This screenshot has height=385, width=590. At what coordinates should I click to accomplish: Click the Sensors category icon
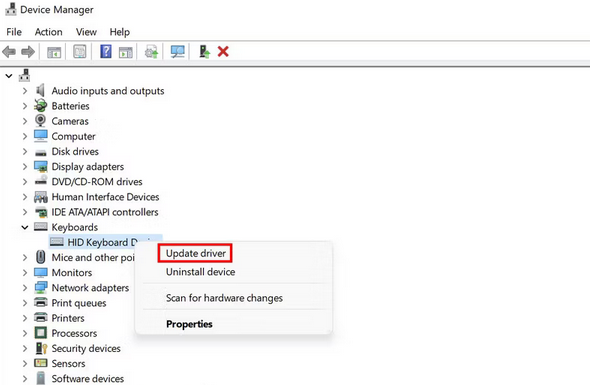click(41, 363)
